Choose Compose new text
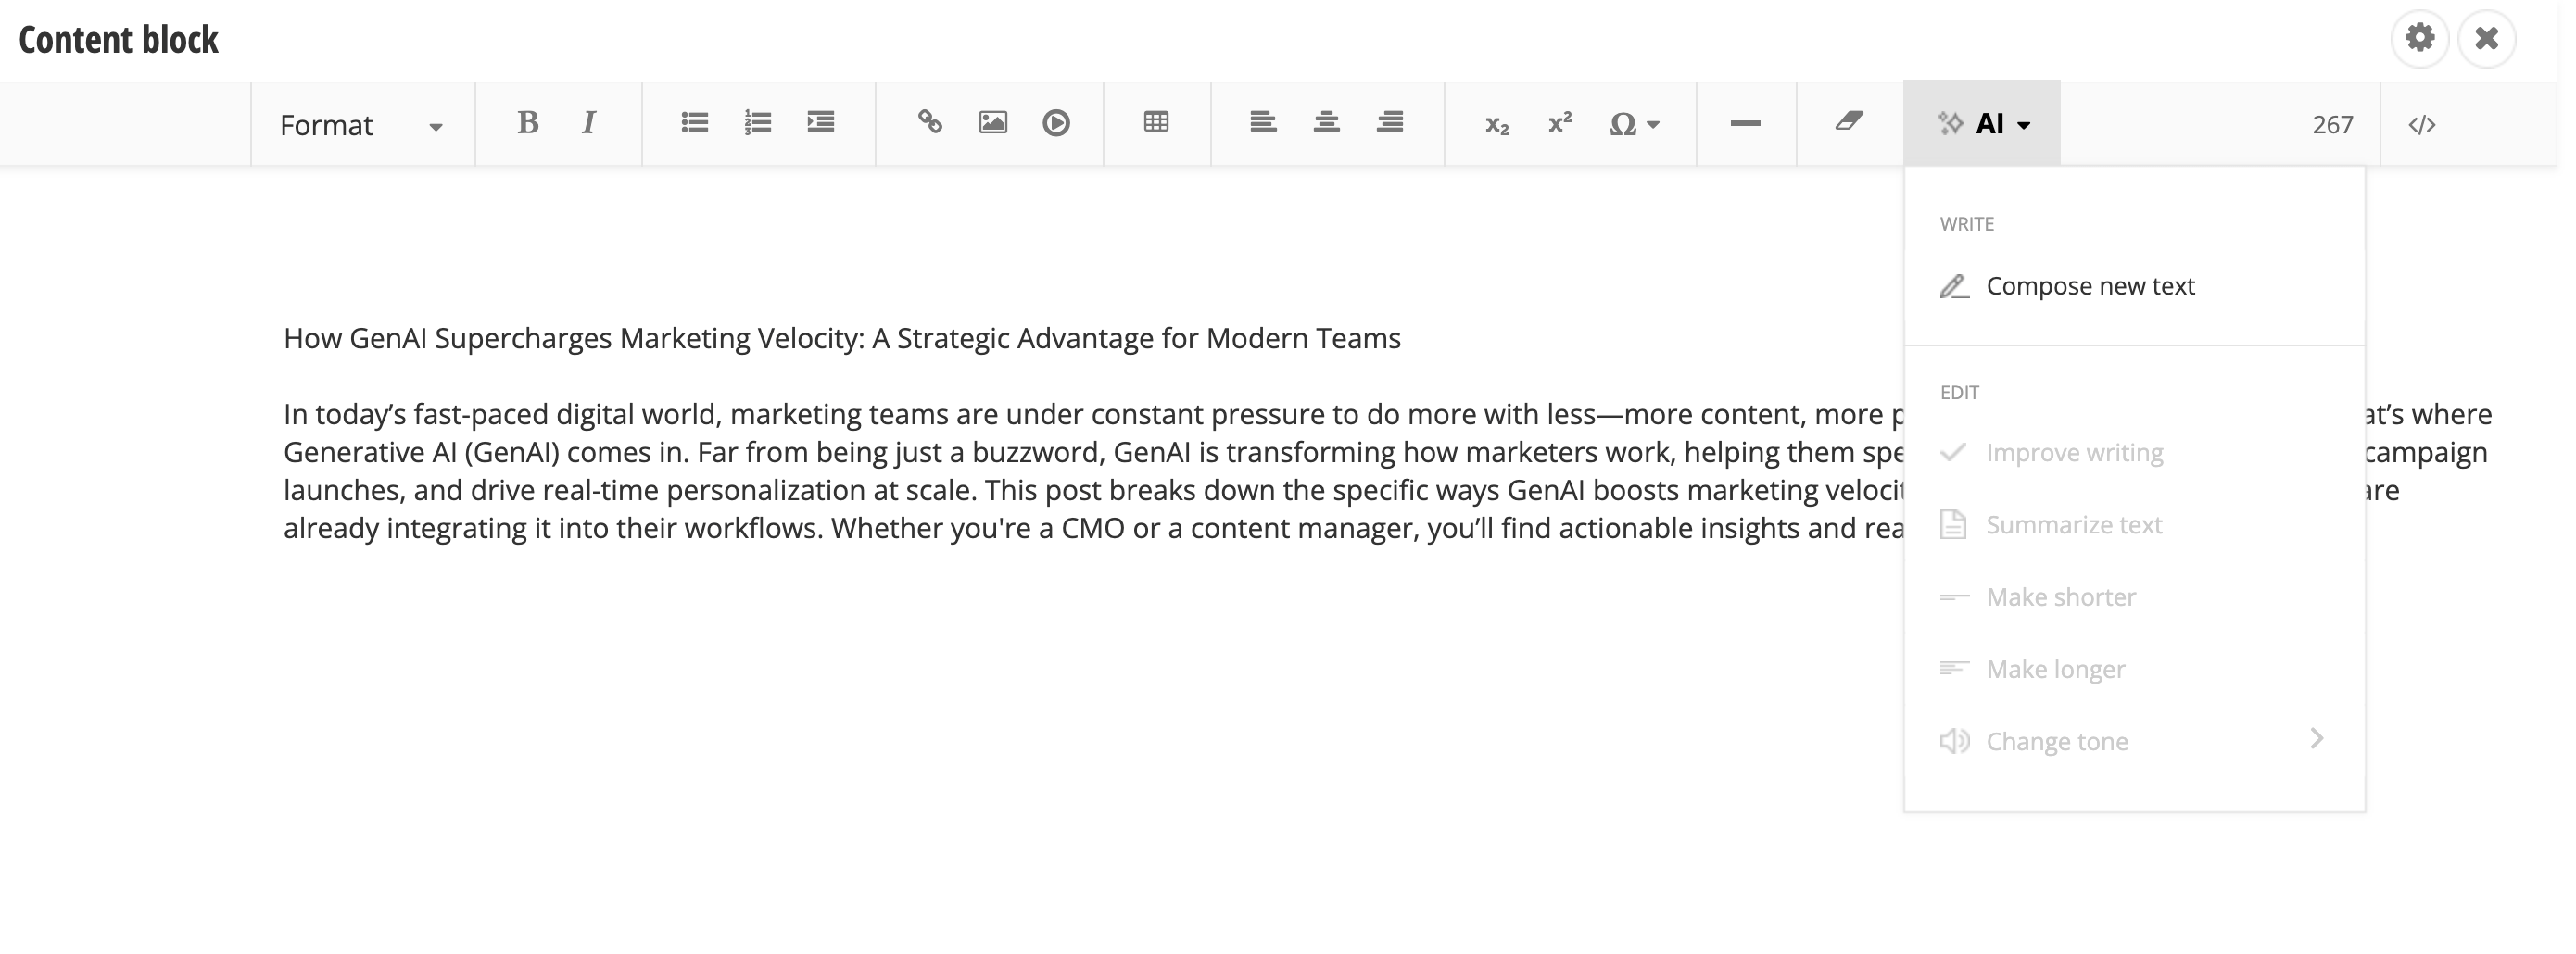Viewport: 2576px width, 954px height. (x=2089, y=286)
